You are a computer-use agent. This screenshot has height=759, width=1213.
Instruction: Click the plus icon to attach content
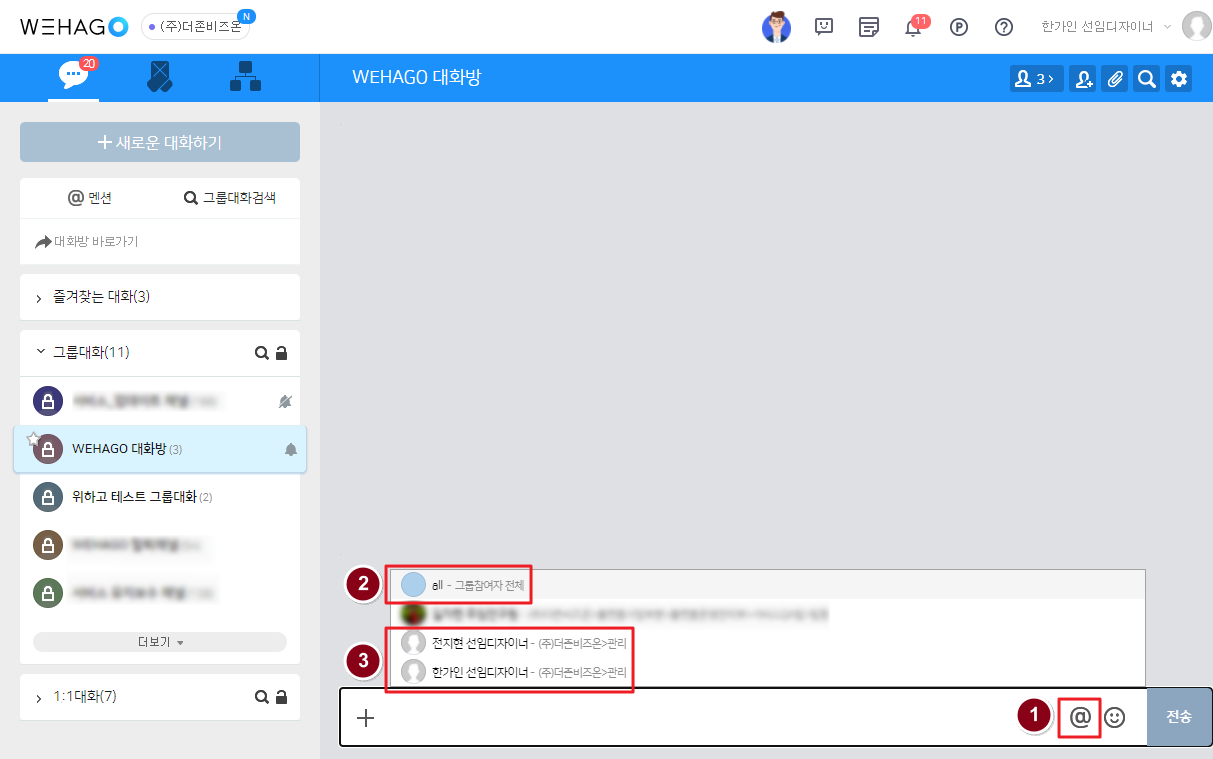(366, 717)
